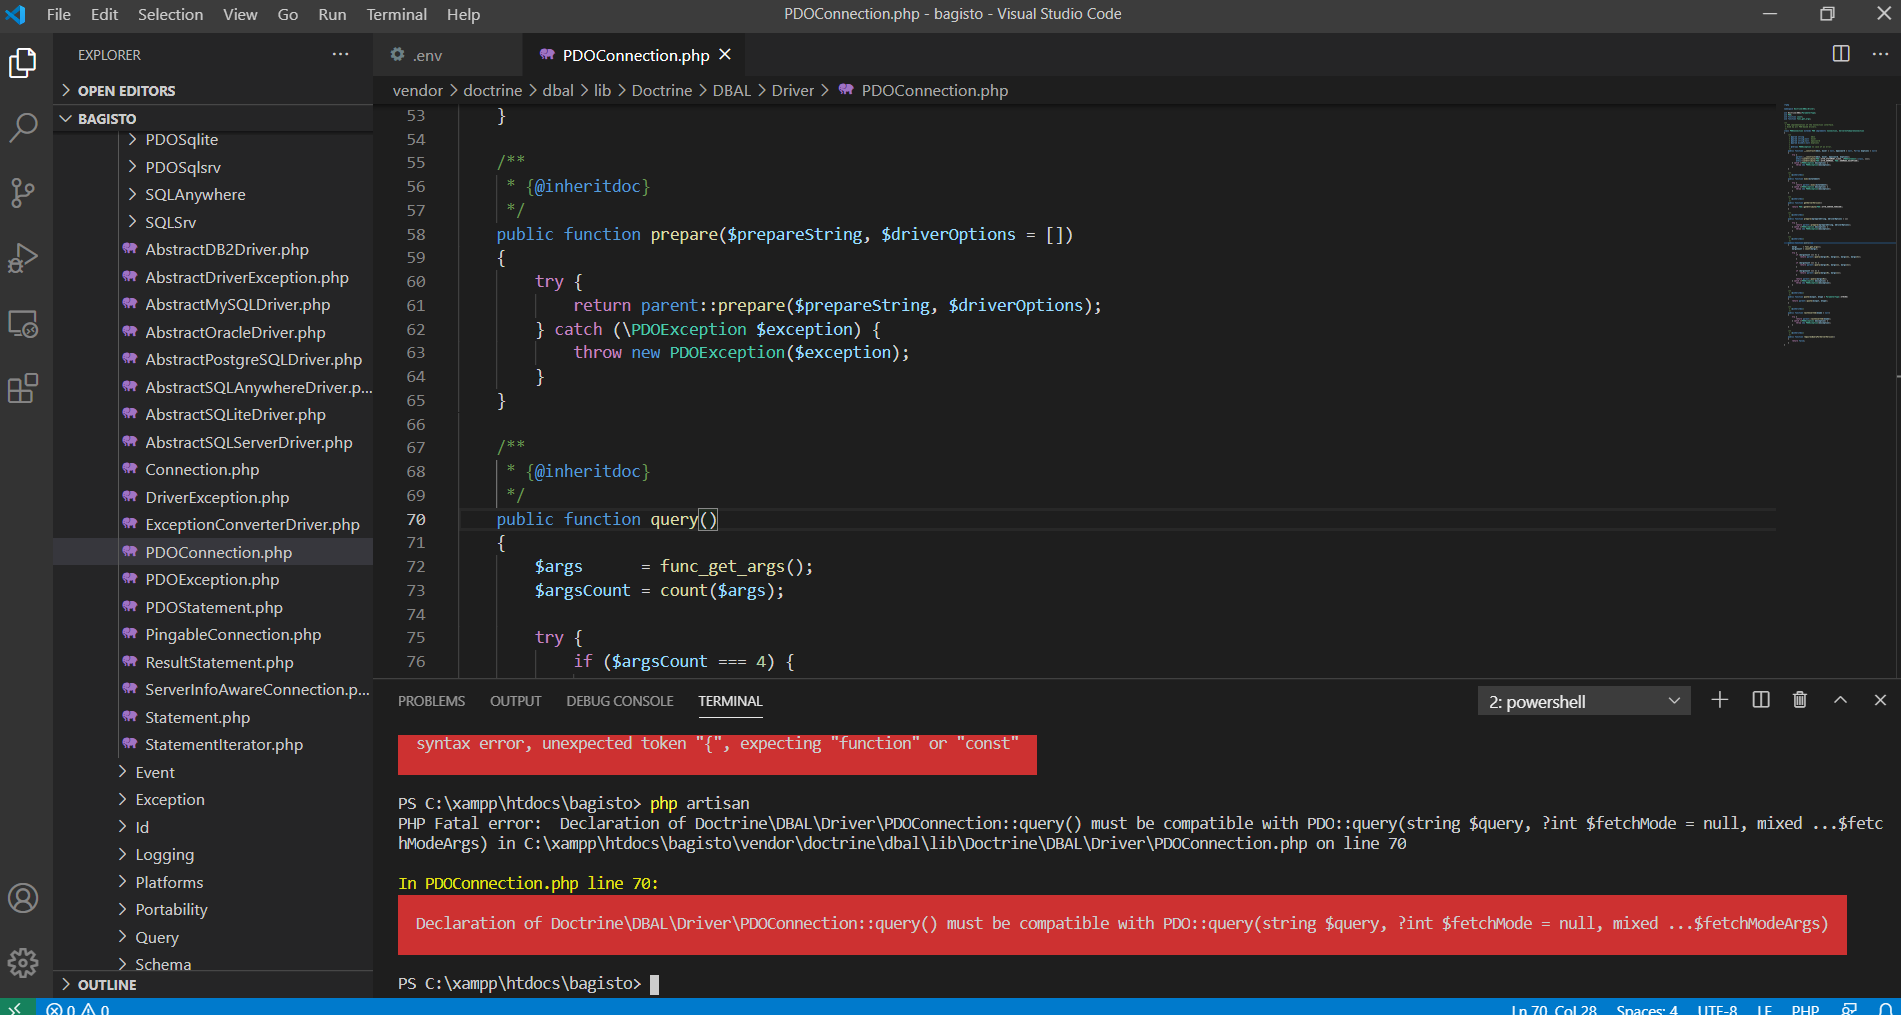Viewport: 1901px width, 1015px height.
Task: Click the remote window status bar icon
Action: tap(15, 1008)
